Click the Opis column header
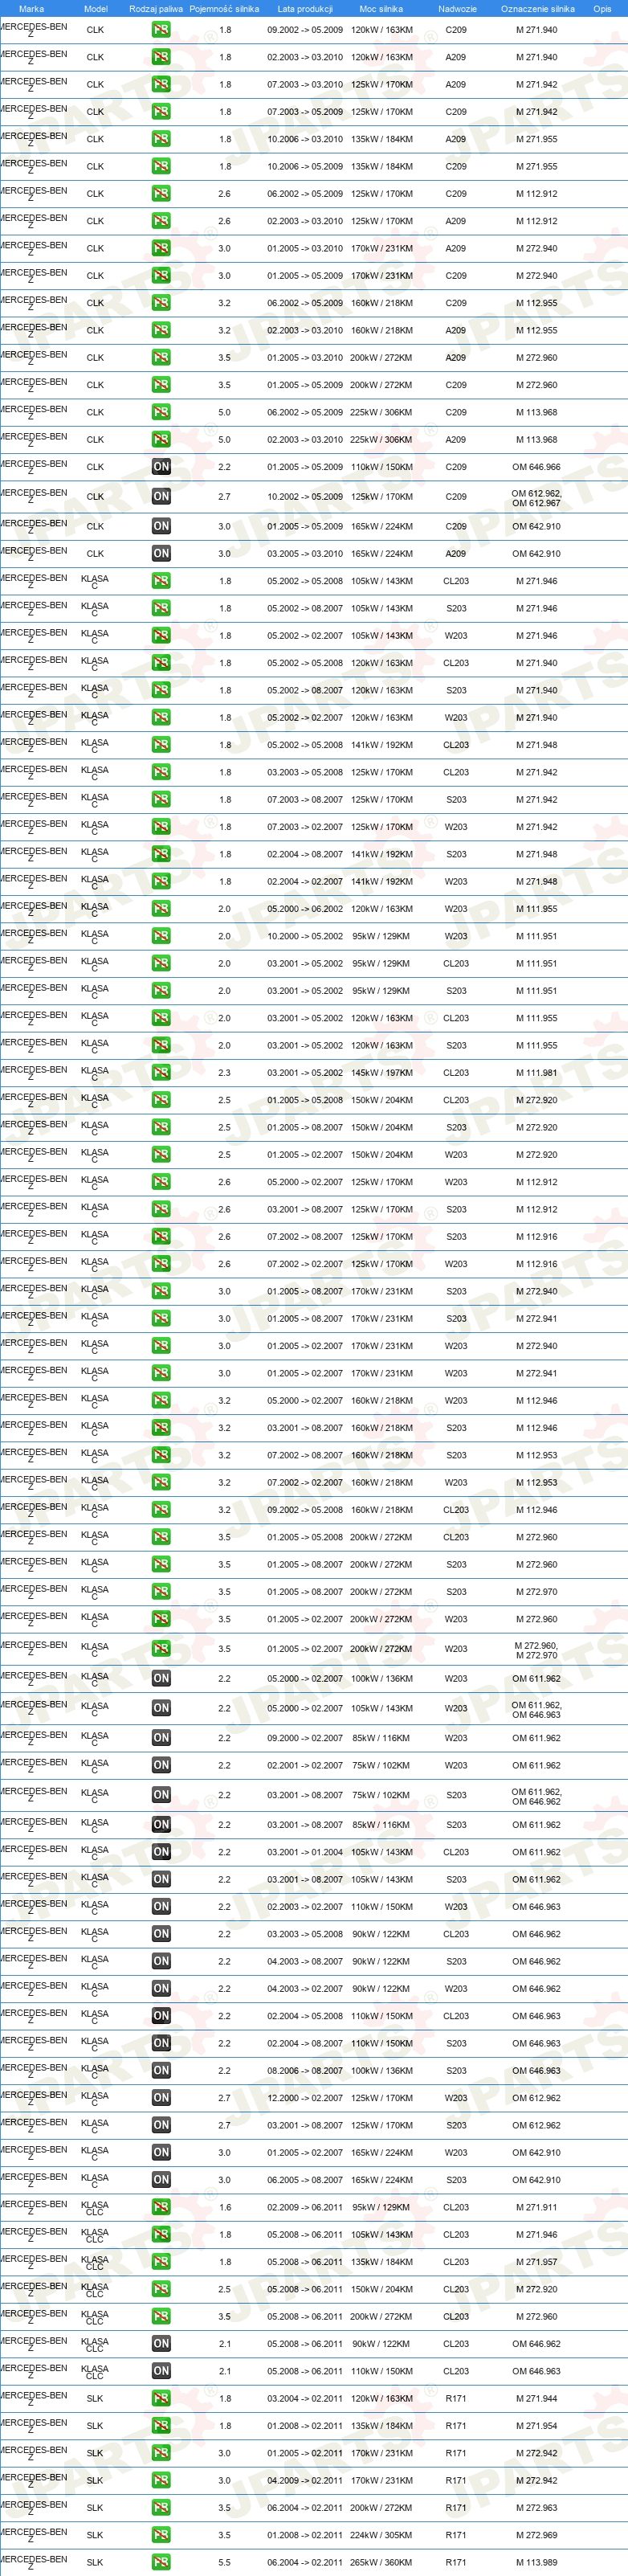Image resolution: width=628 pixels, height=2576 pixels. (x=602, y=8)
